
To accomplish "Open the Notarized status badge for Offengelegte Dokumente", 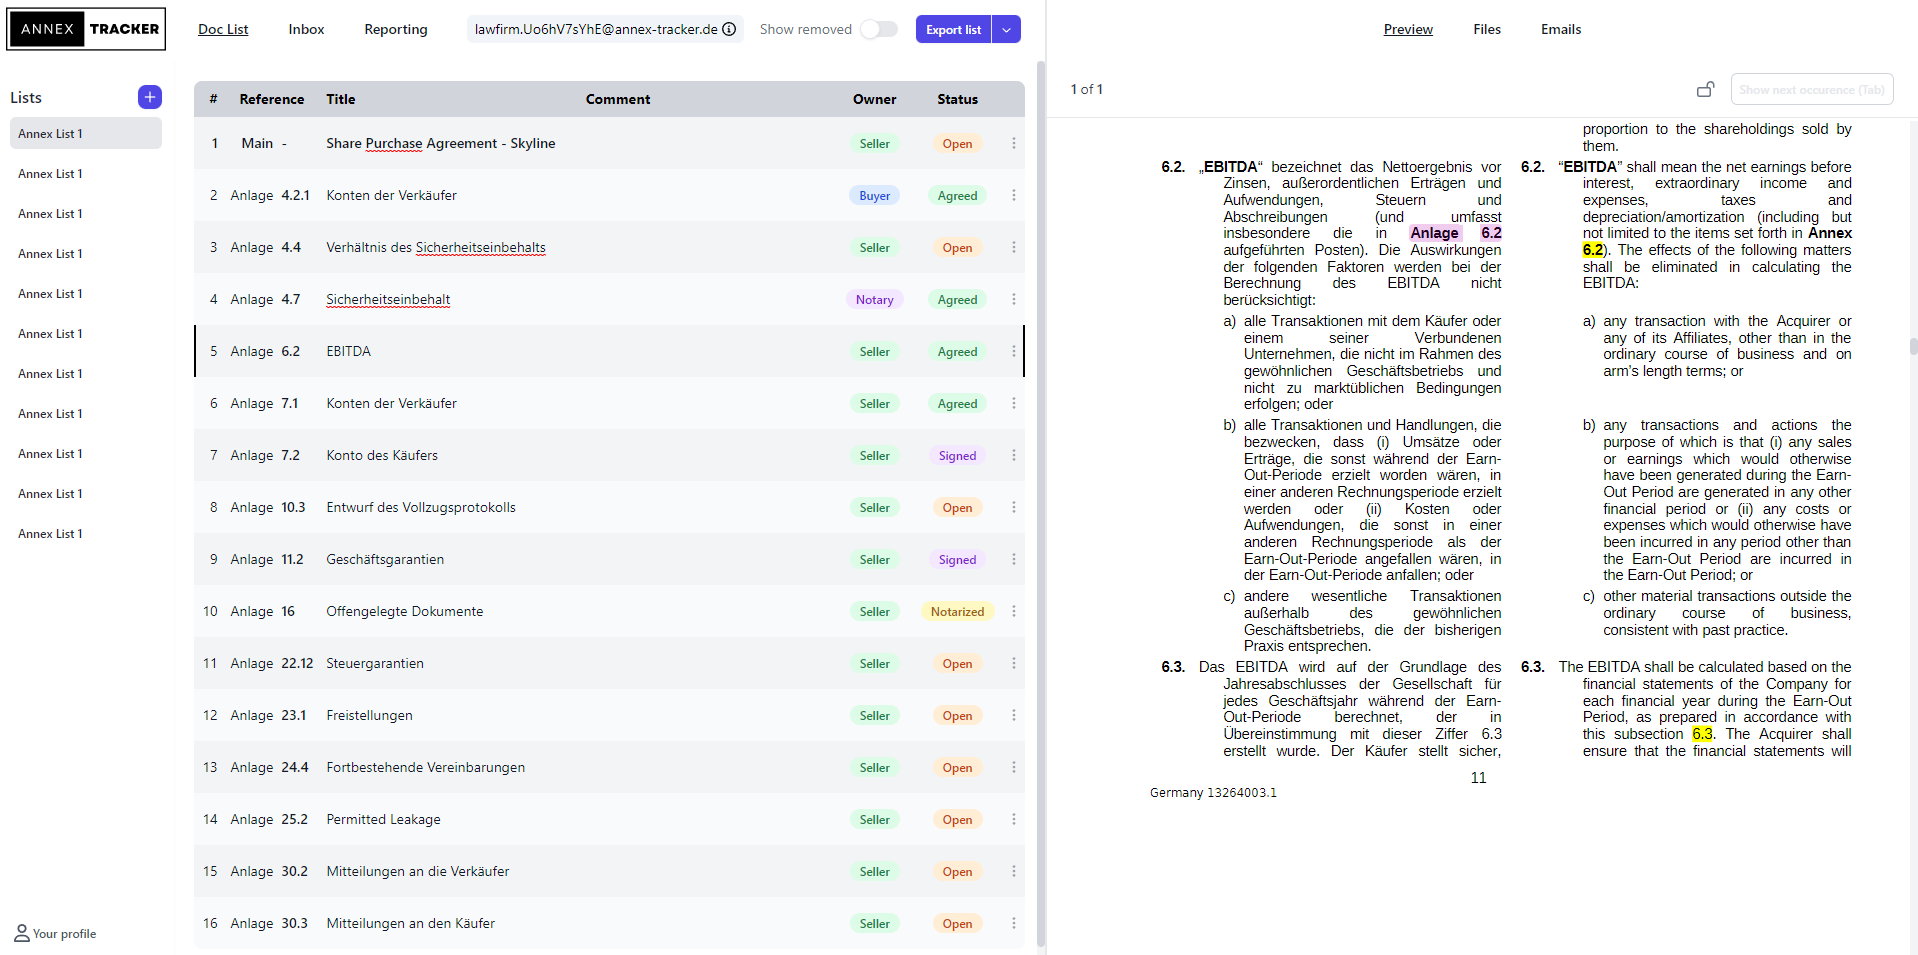I will point(957,612).
